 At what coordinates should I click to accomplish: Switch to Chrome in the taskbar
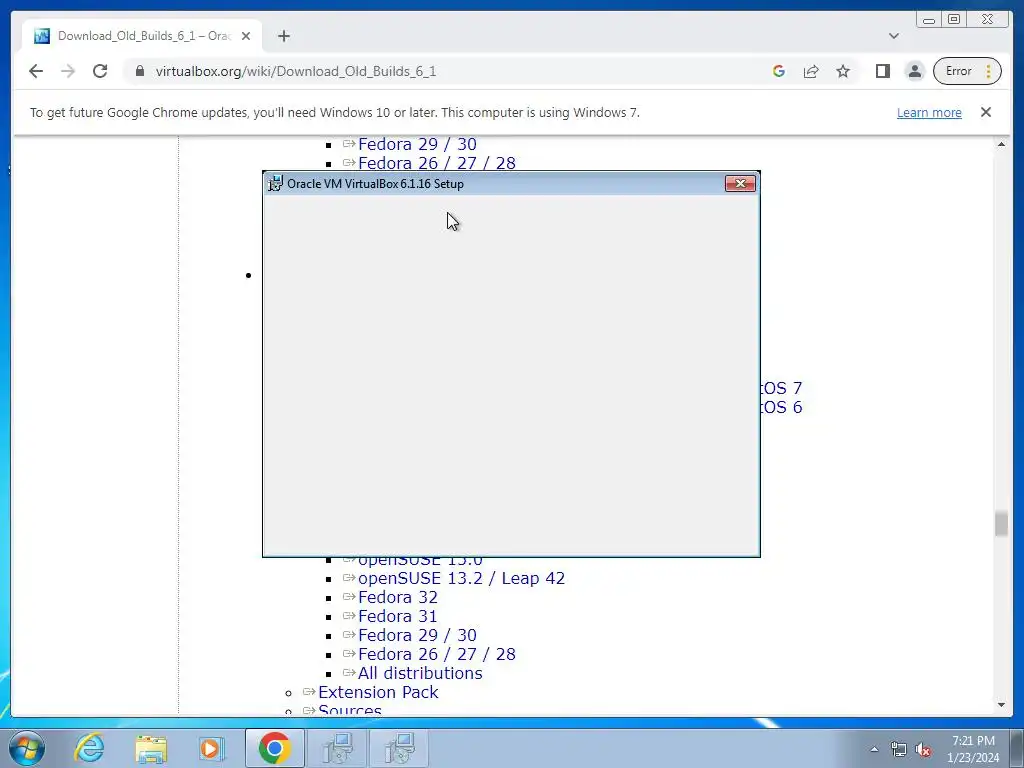274,748
